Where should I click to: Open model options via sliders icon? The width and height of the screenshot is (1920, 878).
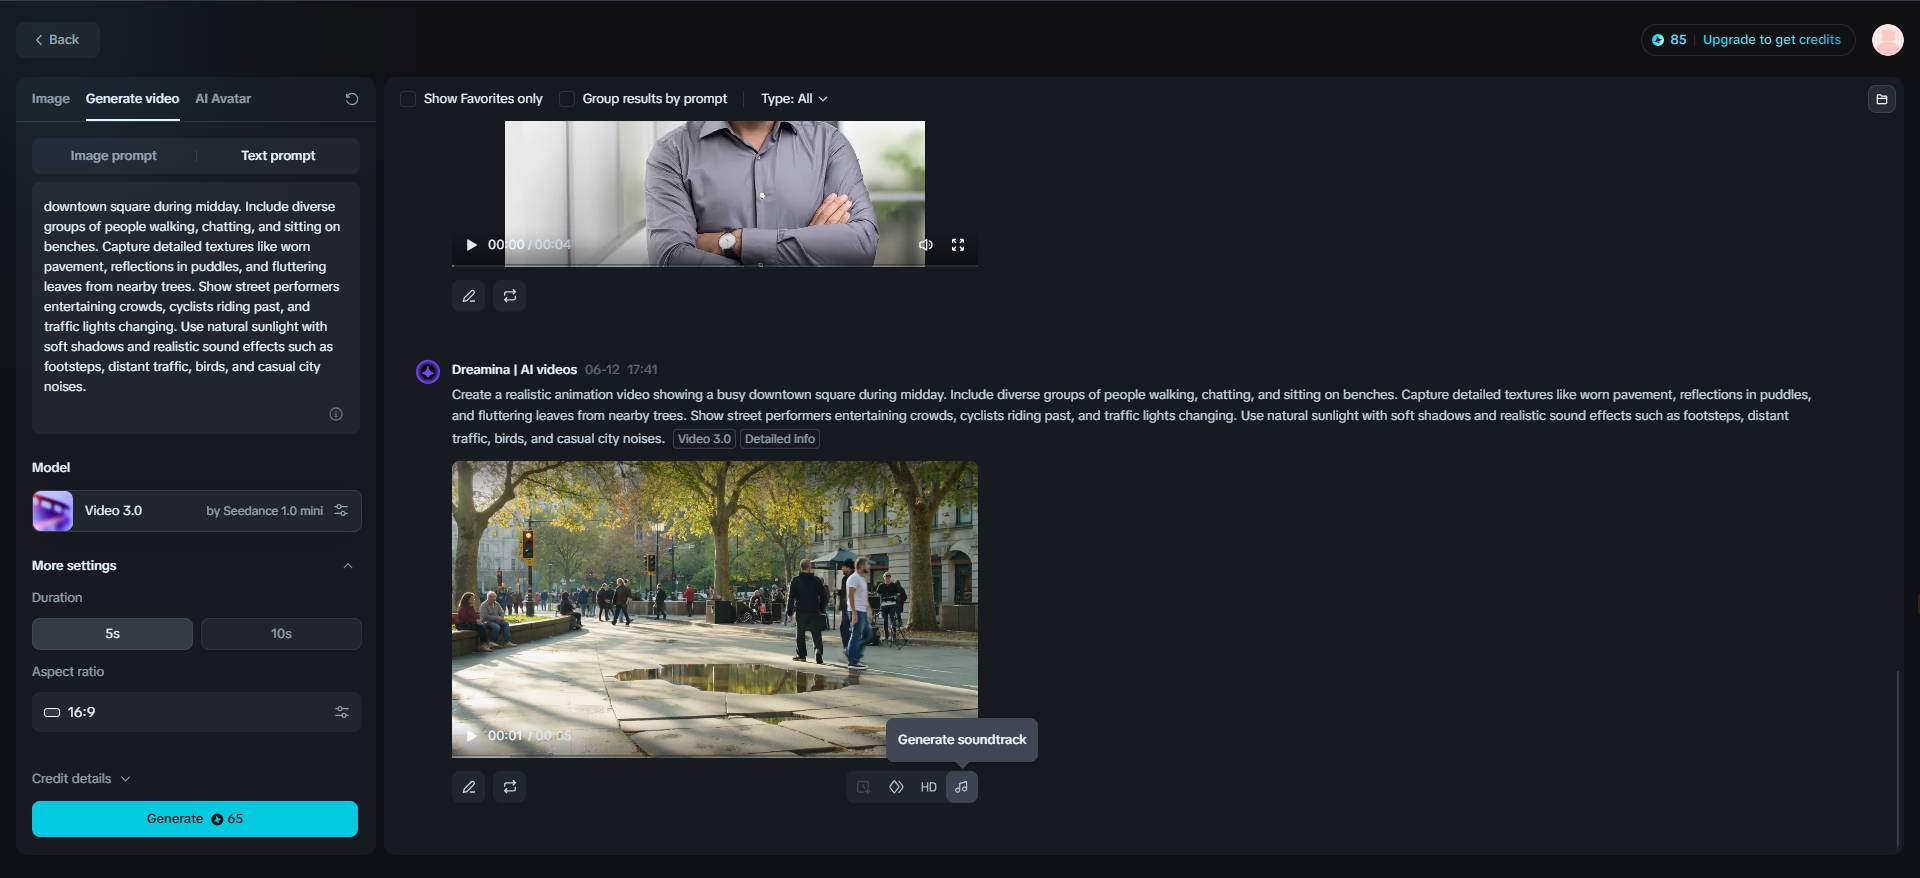pyautogui.click(x=341, y=511)
